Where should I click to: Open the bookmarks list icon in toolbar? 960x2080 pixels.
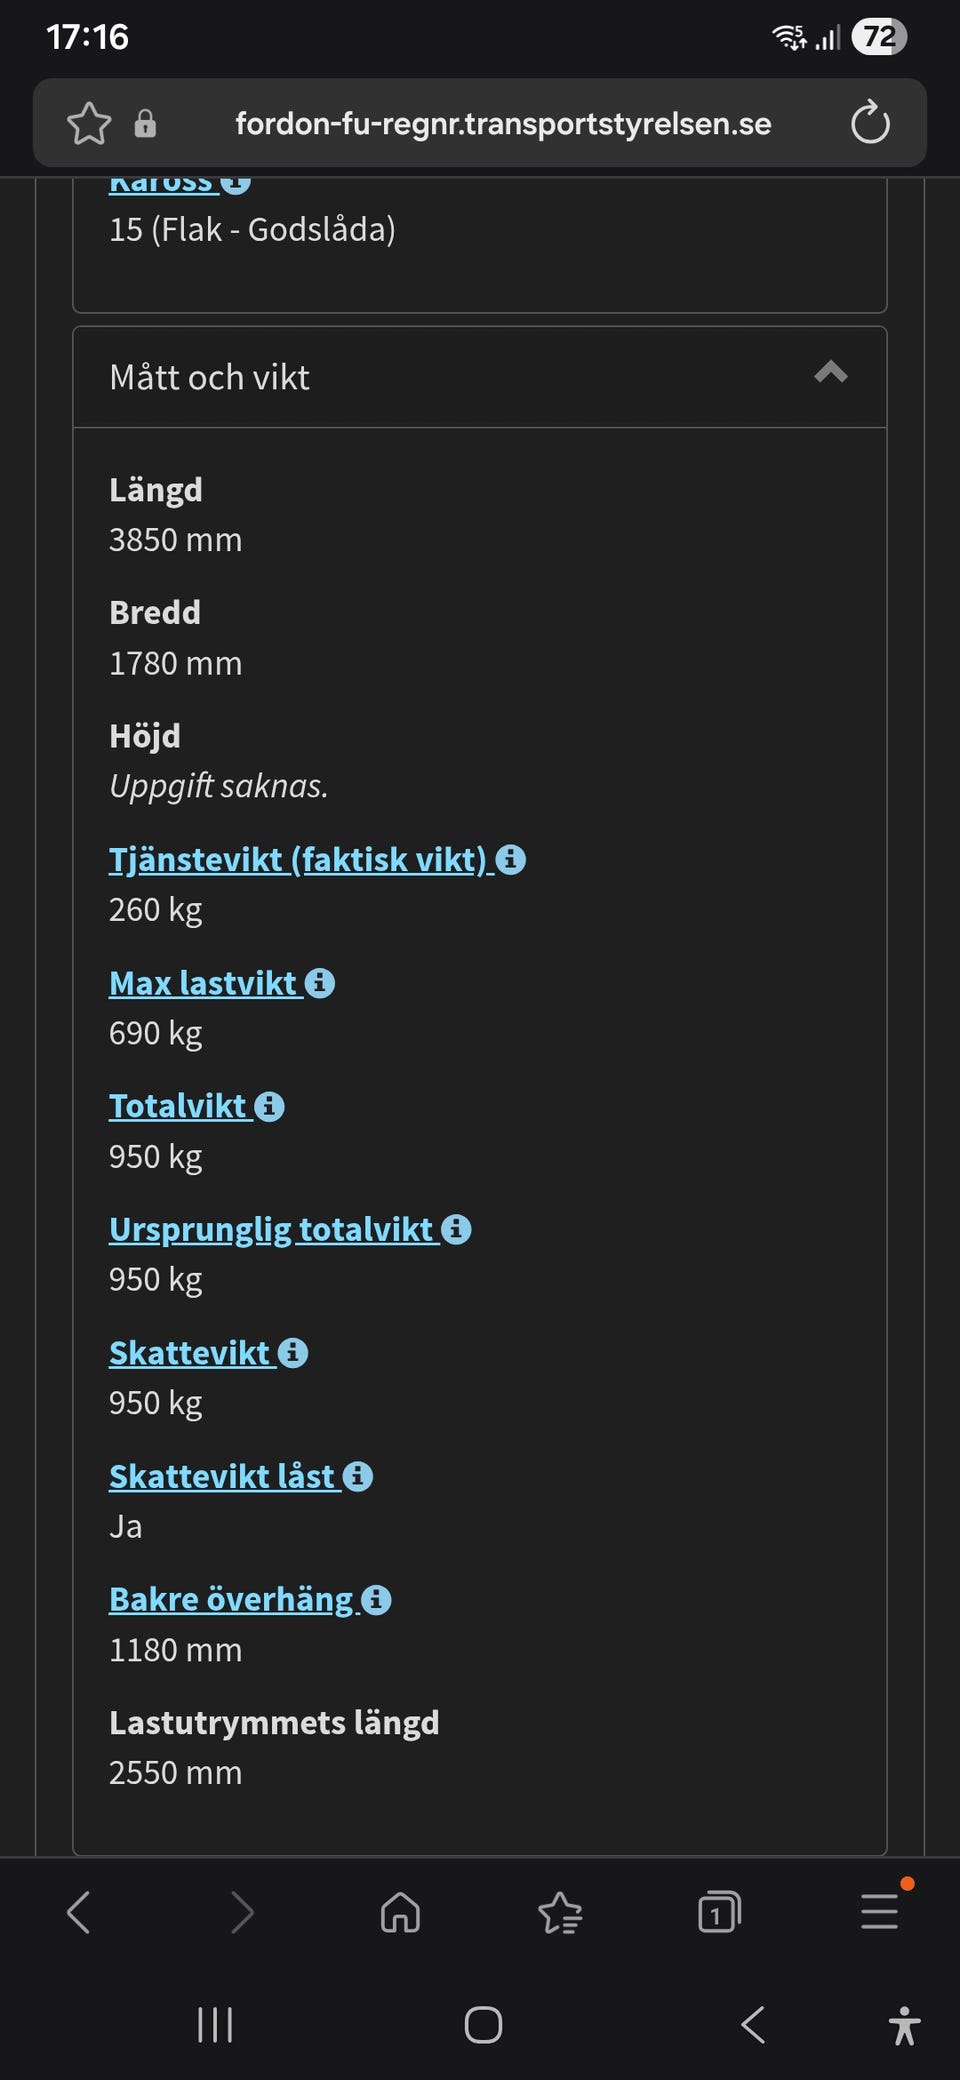tap(560, 1913)
